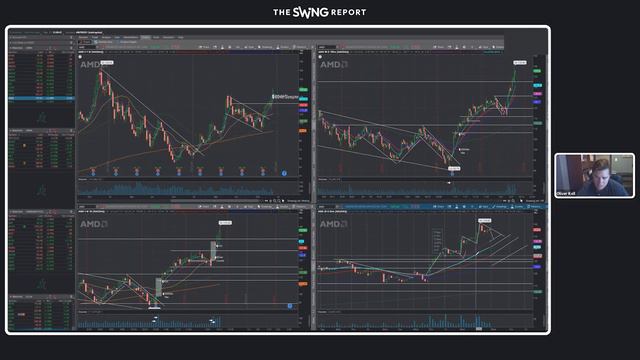Click the Oliver Kell webcam thumbnail
This screenshot has height=360, width=640.
pyautogui.click(x=594, y=176)
